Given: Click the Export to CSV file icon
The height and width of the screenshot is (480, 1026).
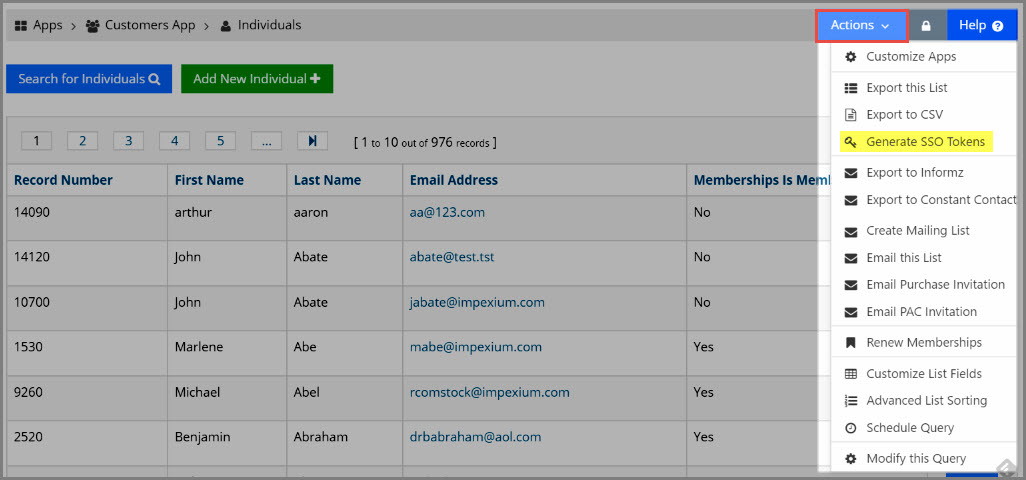Looking at the screenshot, I should [851, 114].
